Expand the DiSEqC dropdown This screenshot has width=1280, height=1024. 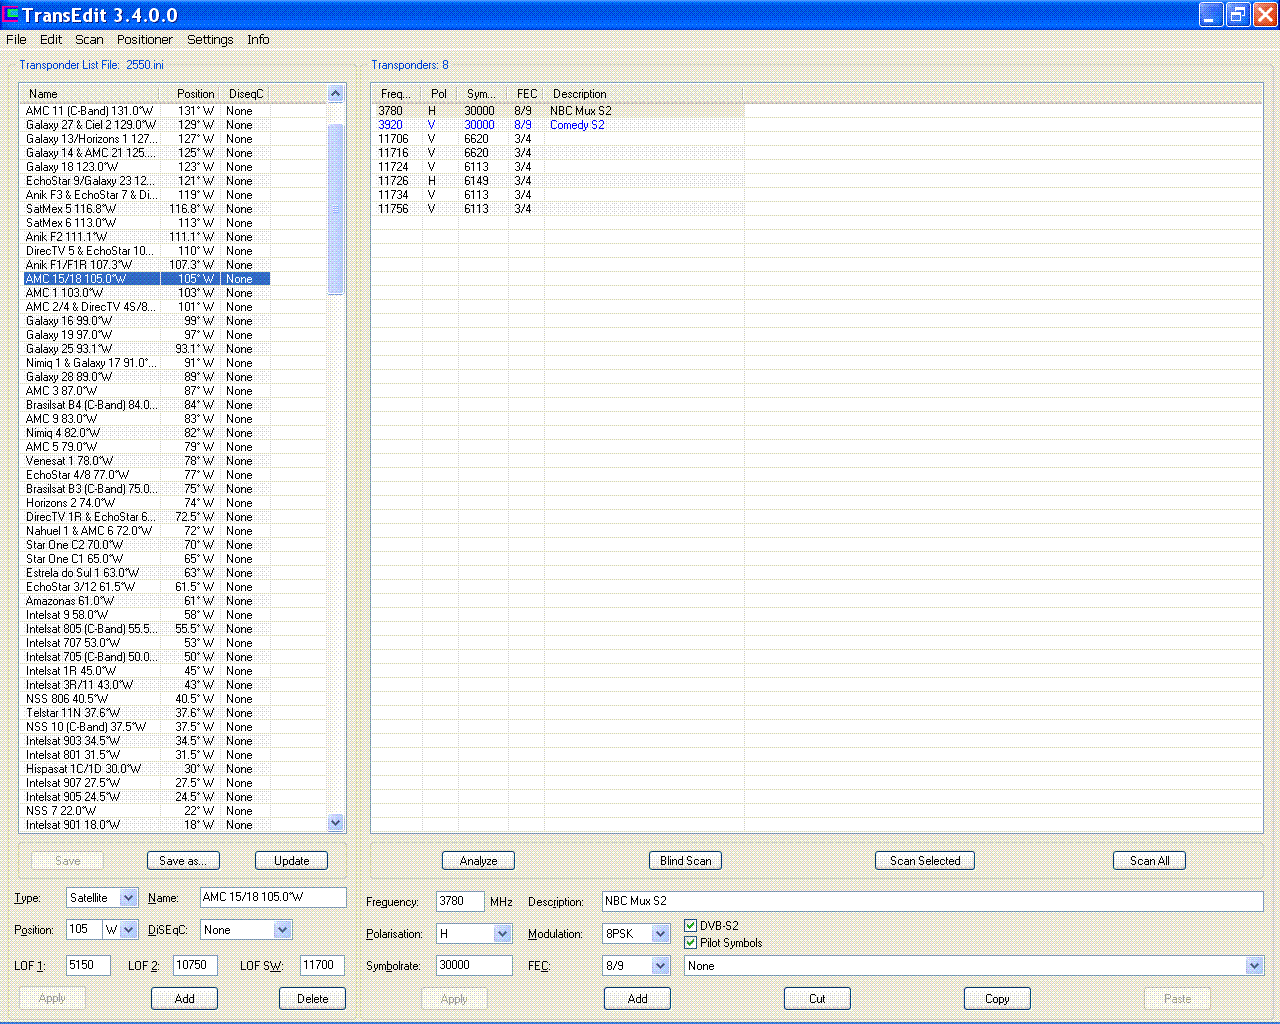[x=282, y=930]
